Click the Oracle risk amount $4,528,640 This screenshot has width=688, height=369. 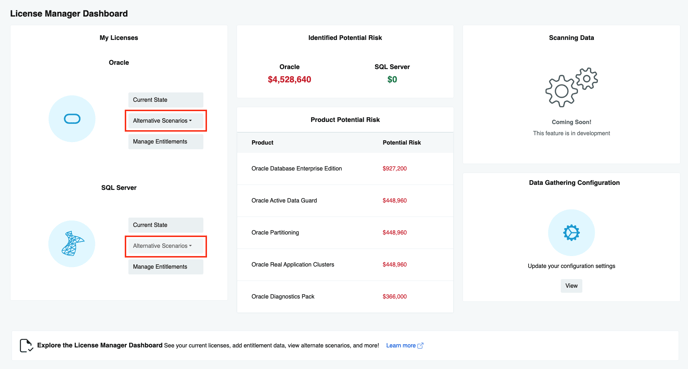289,79
